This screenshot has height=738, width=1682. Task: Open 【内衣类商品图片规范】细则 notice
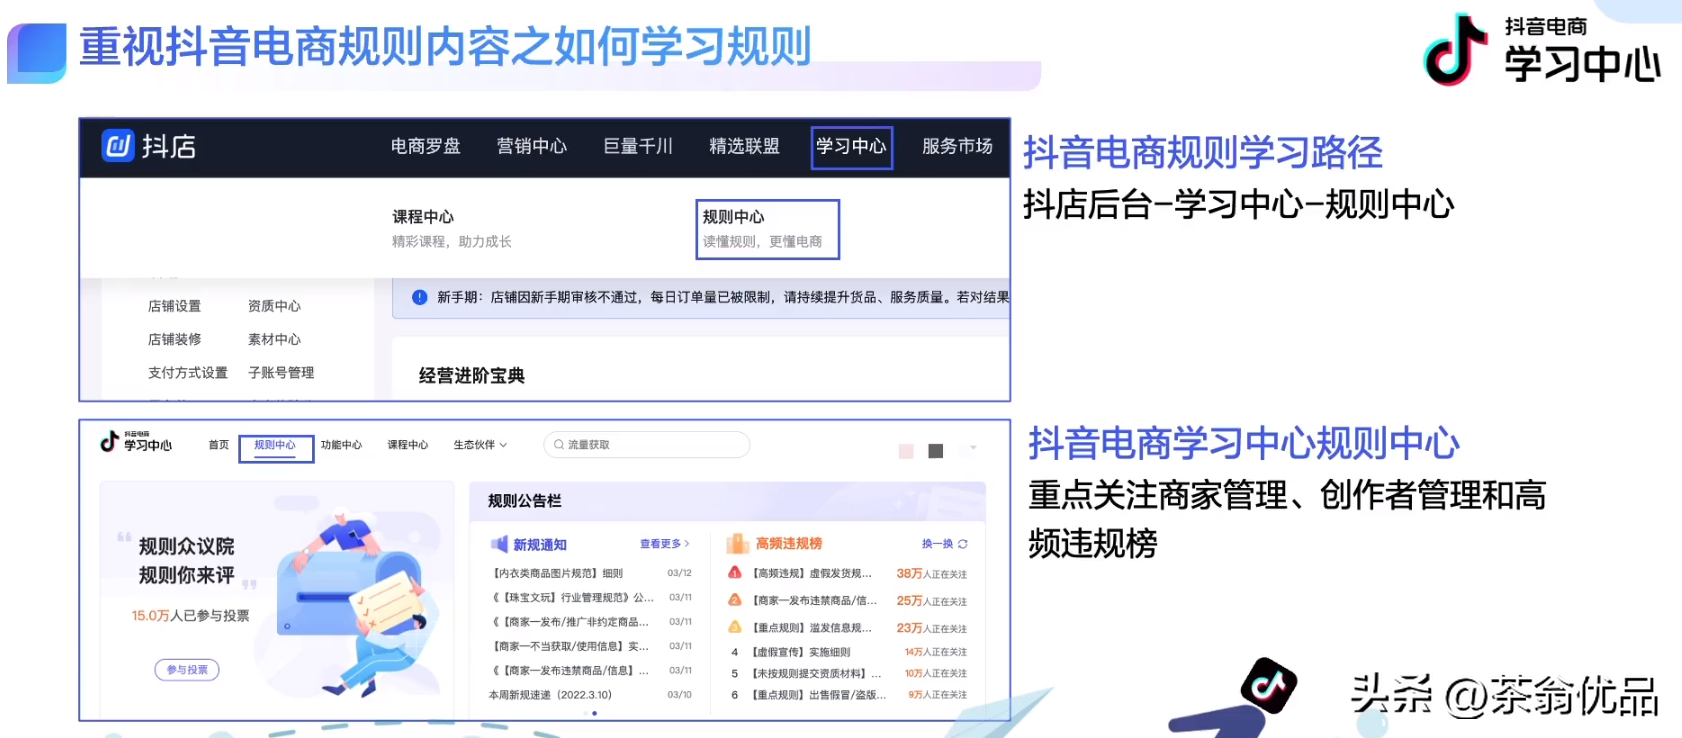(x=557, y=573)
